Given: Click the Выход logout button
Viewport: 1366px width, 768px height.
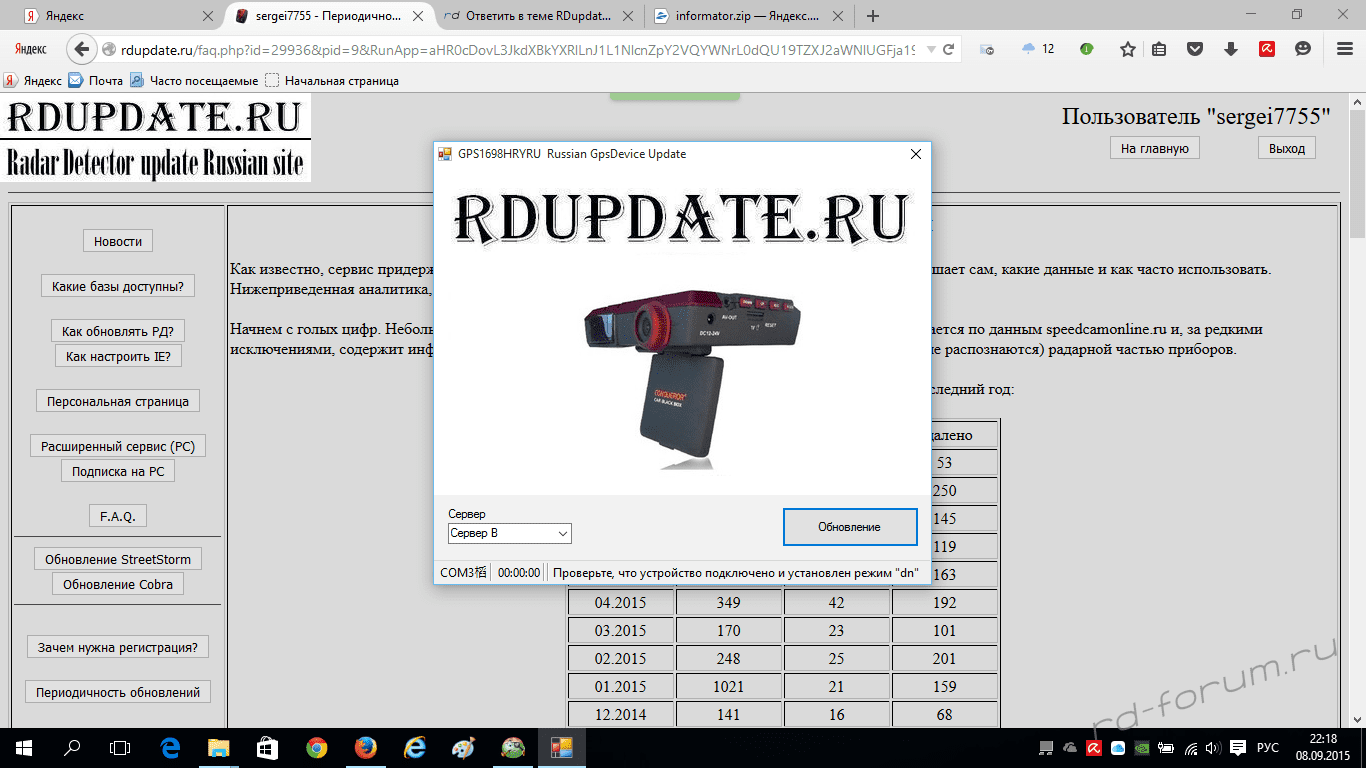Looking at the screenshot, I should coord(1286,148).
